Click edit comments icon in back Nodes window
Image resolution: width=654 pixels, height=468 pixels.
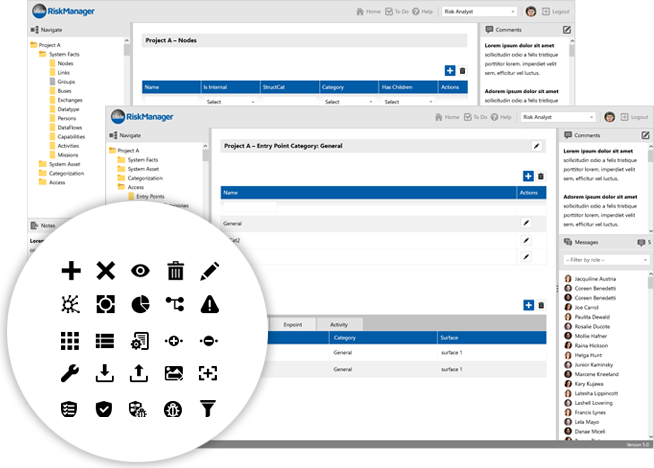tap(566, 30)
